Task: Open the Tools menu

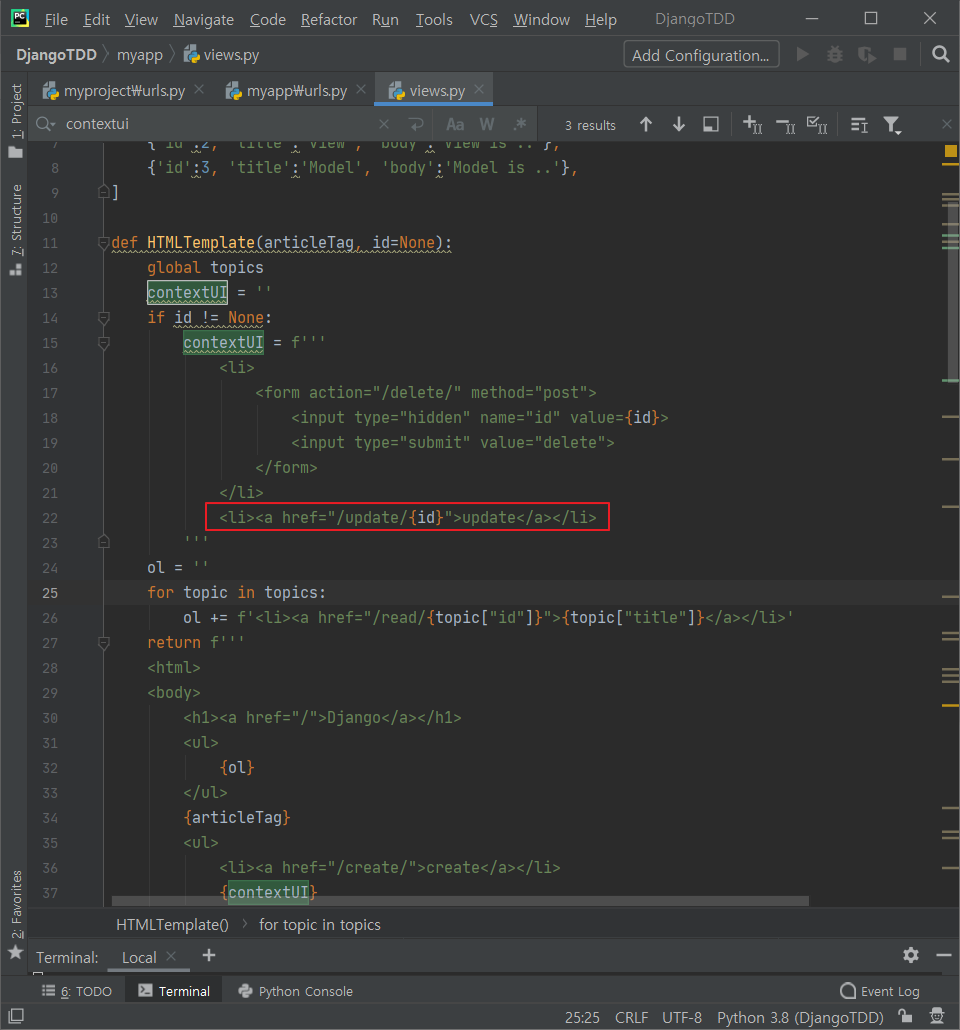Action: click(x=434, y=20)
